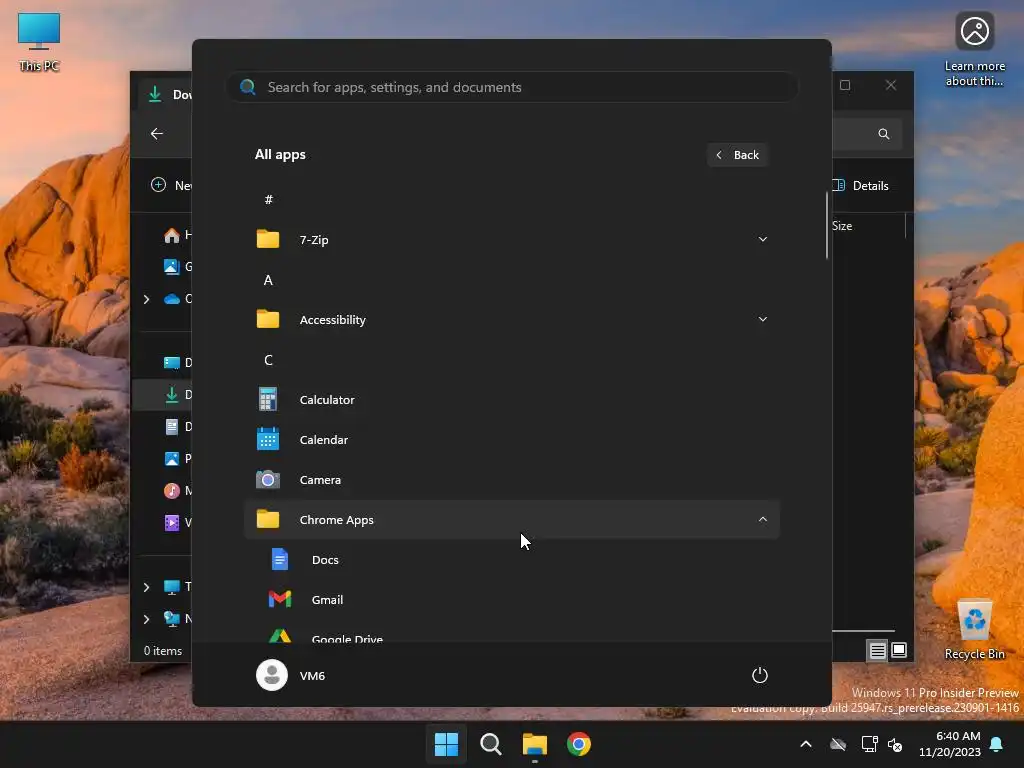The height and width of the screenshot is (768, 1024).
Task: Open taskbar Search
Action: 490,744
